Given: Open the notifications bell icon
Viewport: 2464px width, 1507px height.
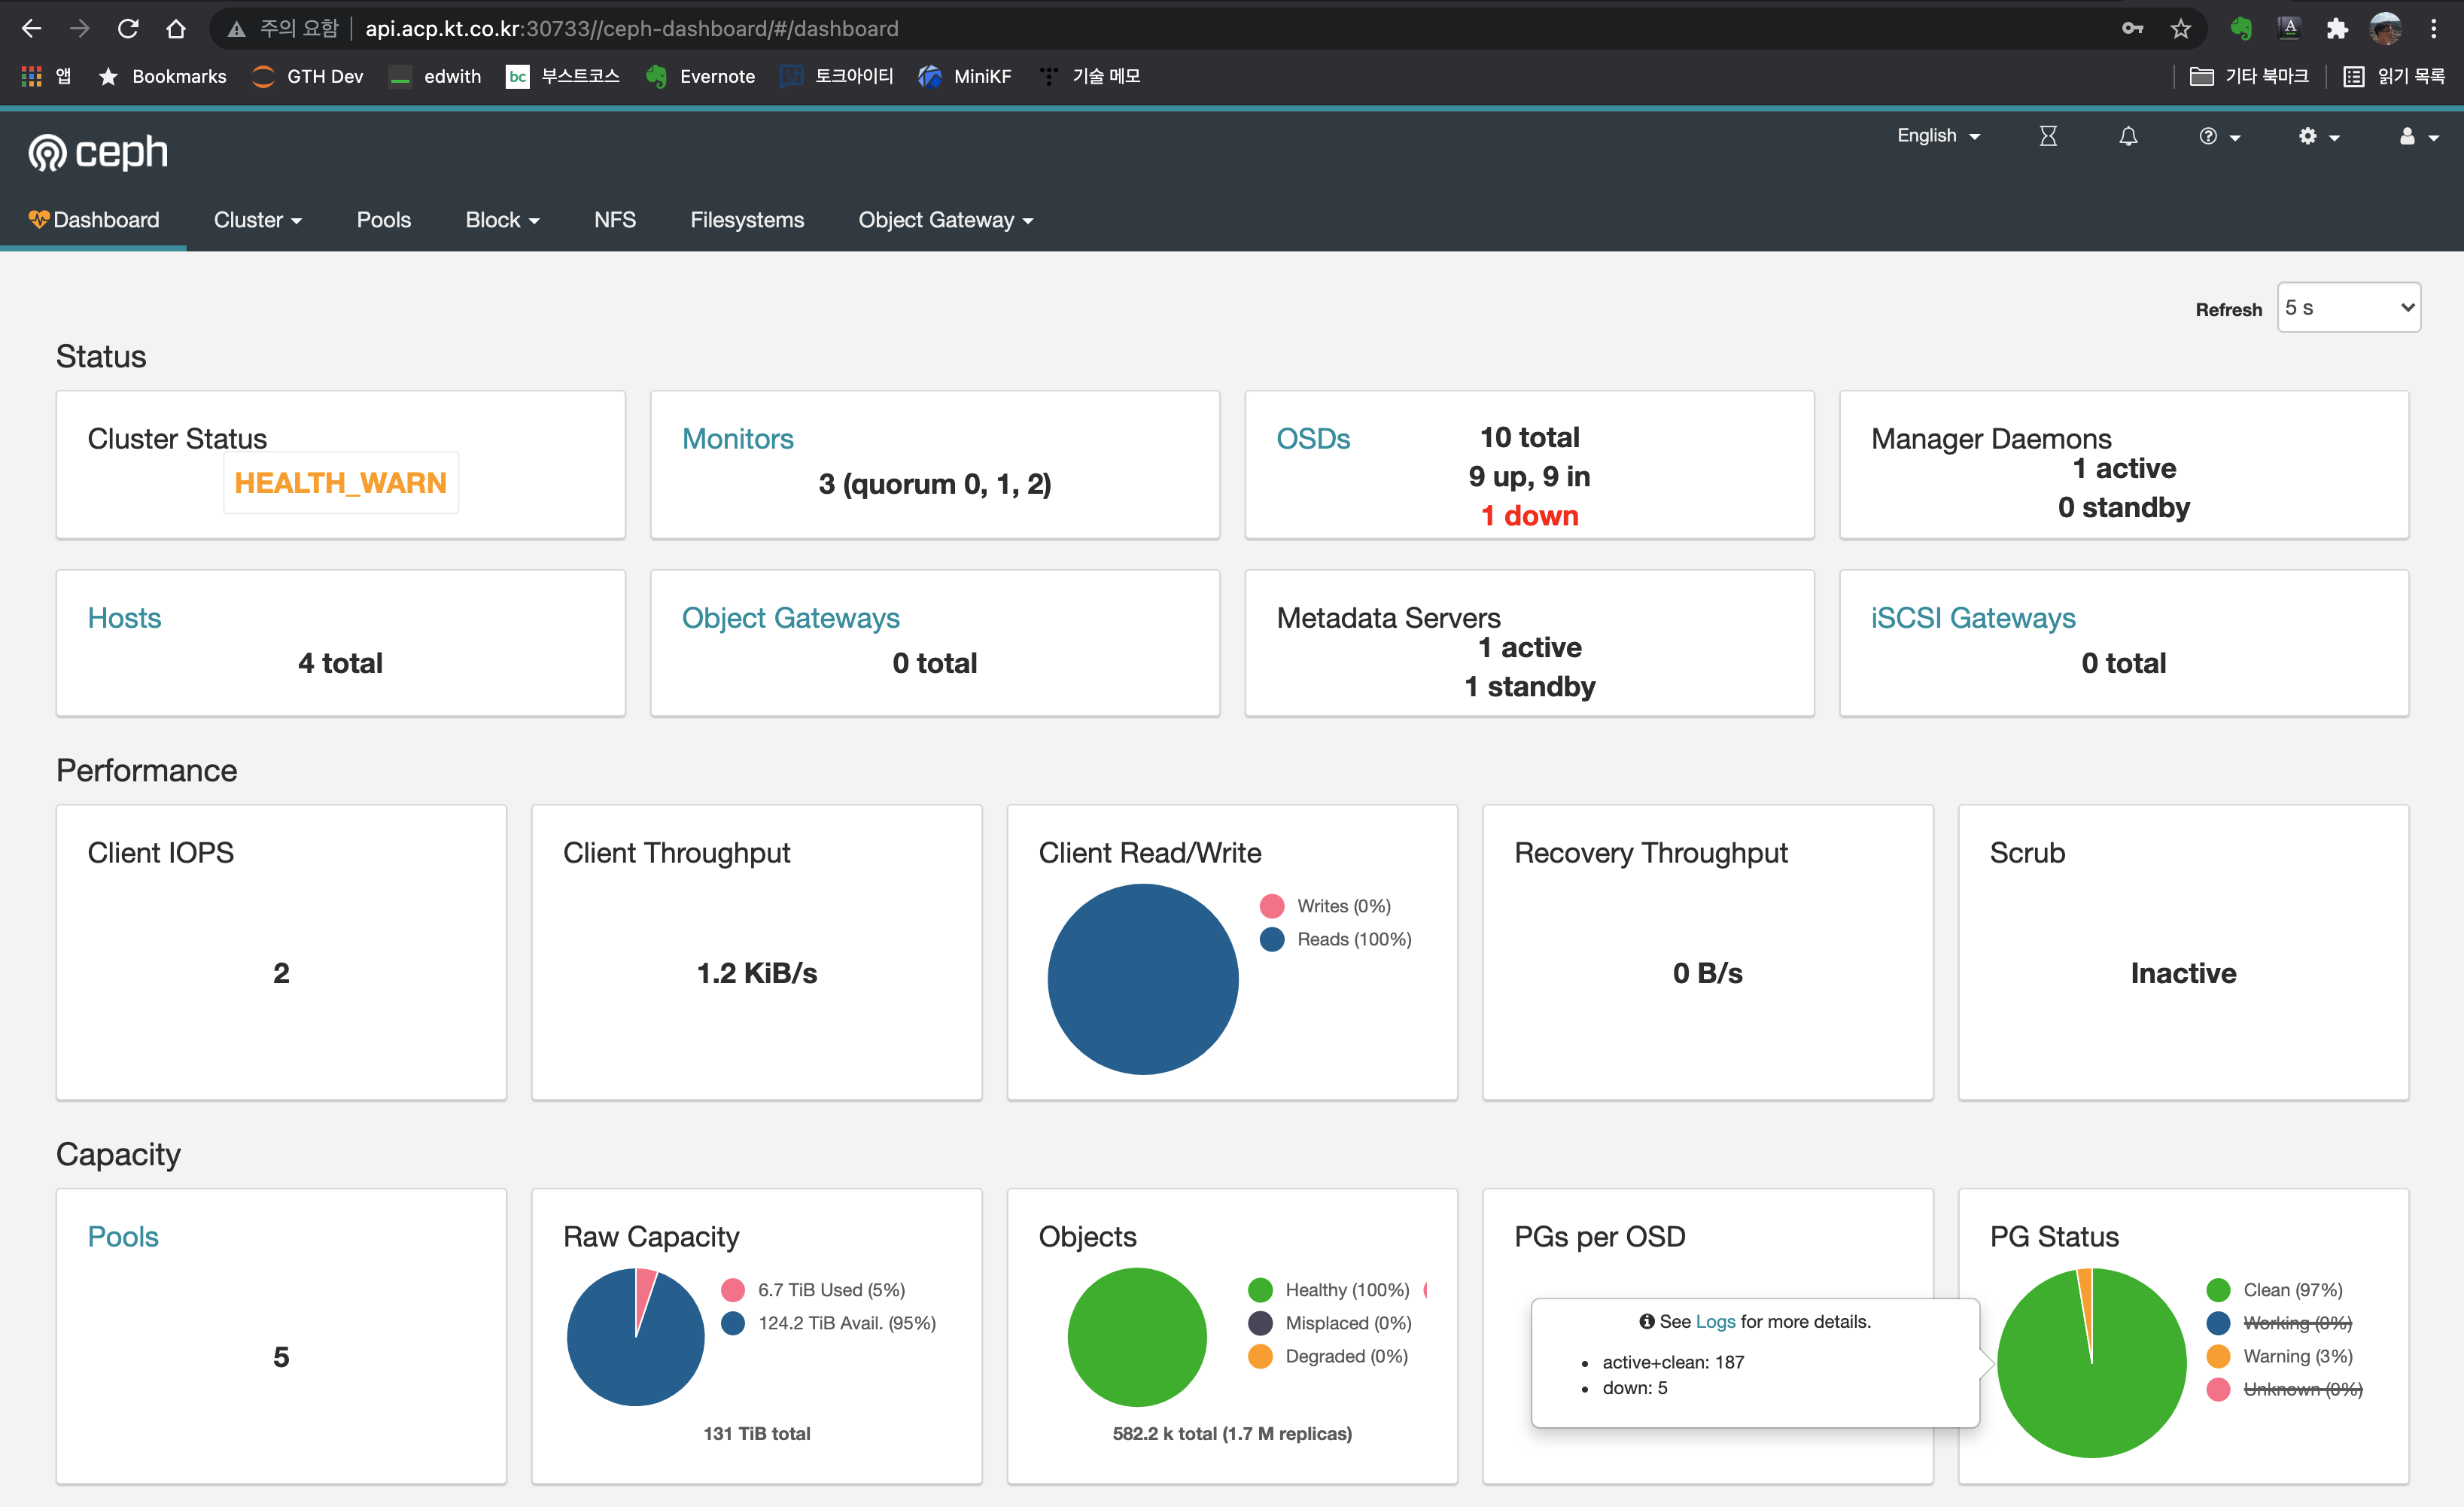Looking at the screenshot, I should click(x=2128, y=136).
